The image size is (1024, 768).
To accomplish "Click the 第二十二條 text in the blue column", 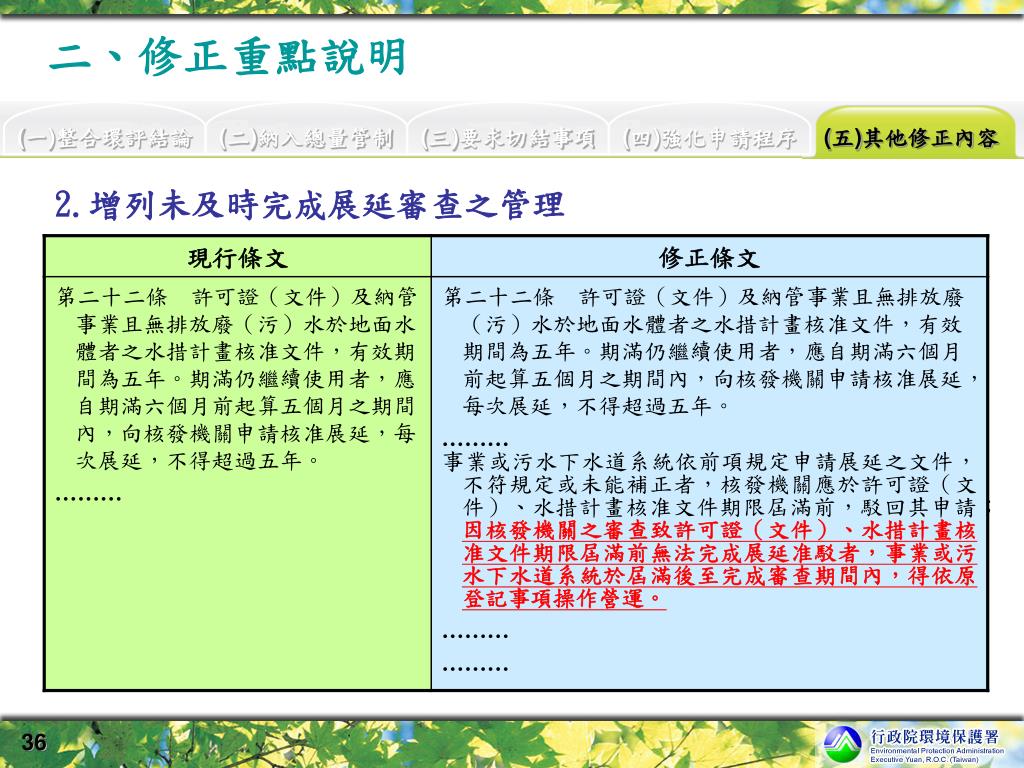I will coord(499,297).
